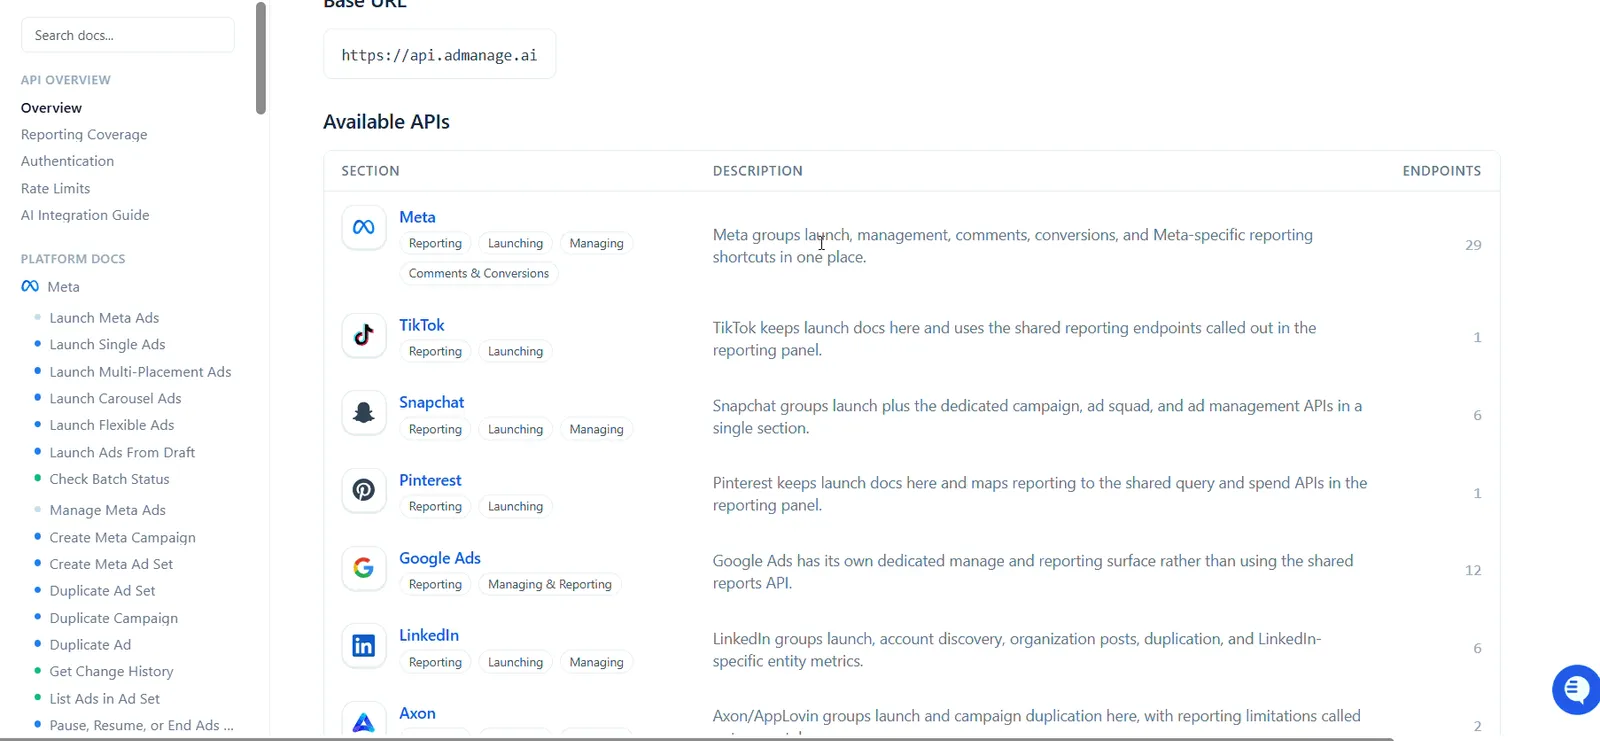This screenshot has height=741, width=1600.
Task: Open Rate Limits page in sidebar
Action: pyautogui.click(x=55, y=188)
